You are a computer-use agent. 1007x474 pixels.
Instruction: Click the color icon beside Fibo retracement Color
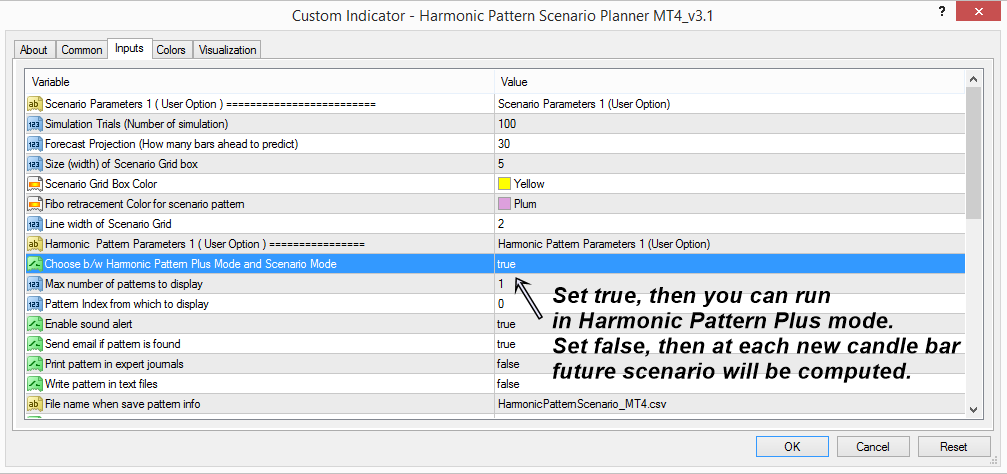pyautogui.click(x=34, y=204)
